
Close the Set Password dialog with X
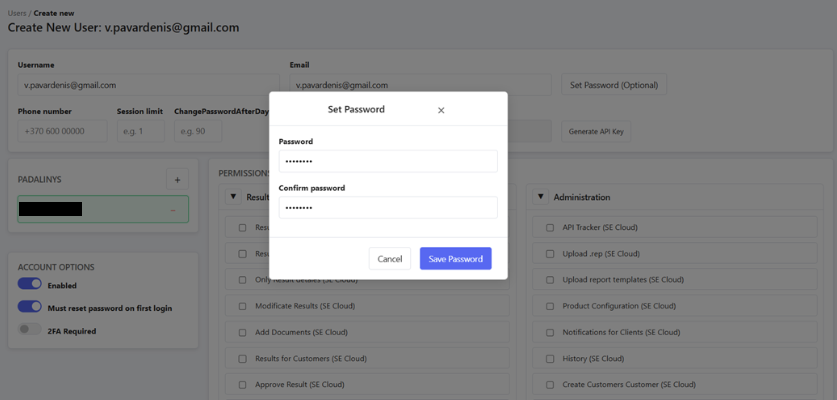(441, 110)
